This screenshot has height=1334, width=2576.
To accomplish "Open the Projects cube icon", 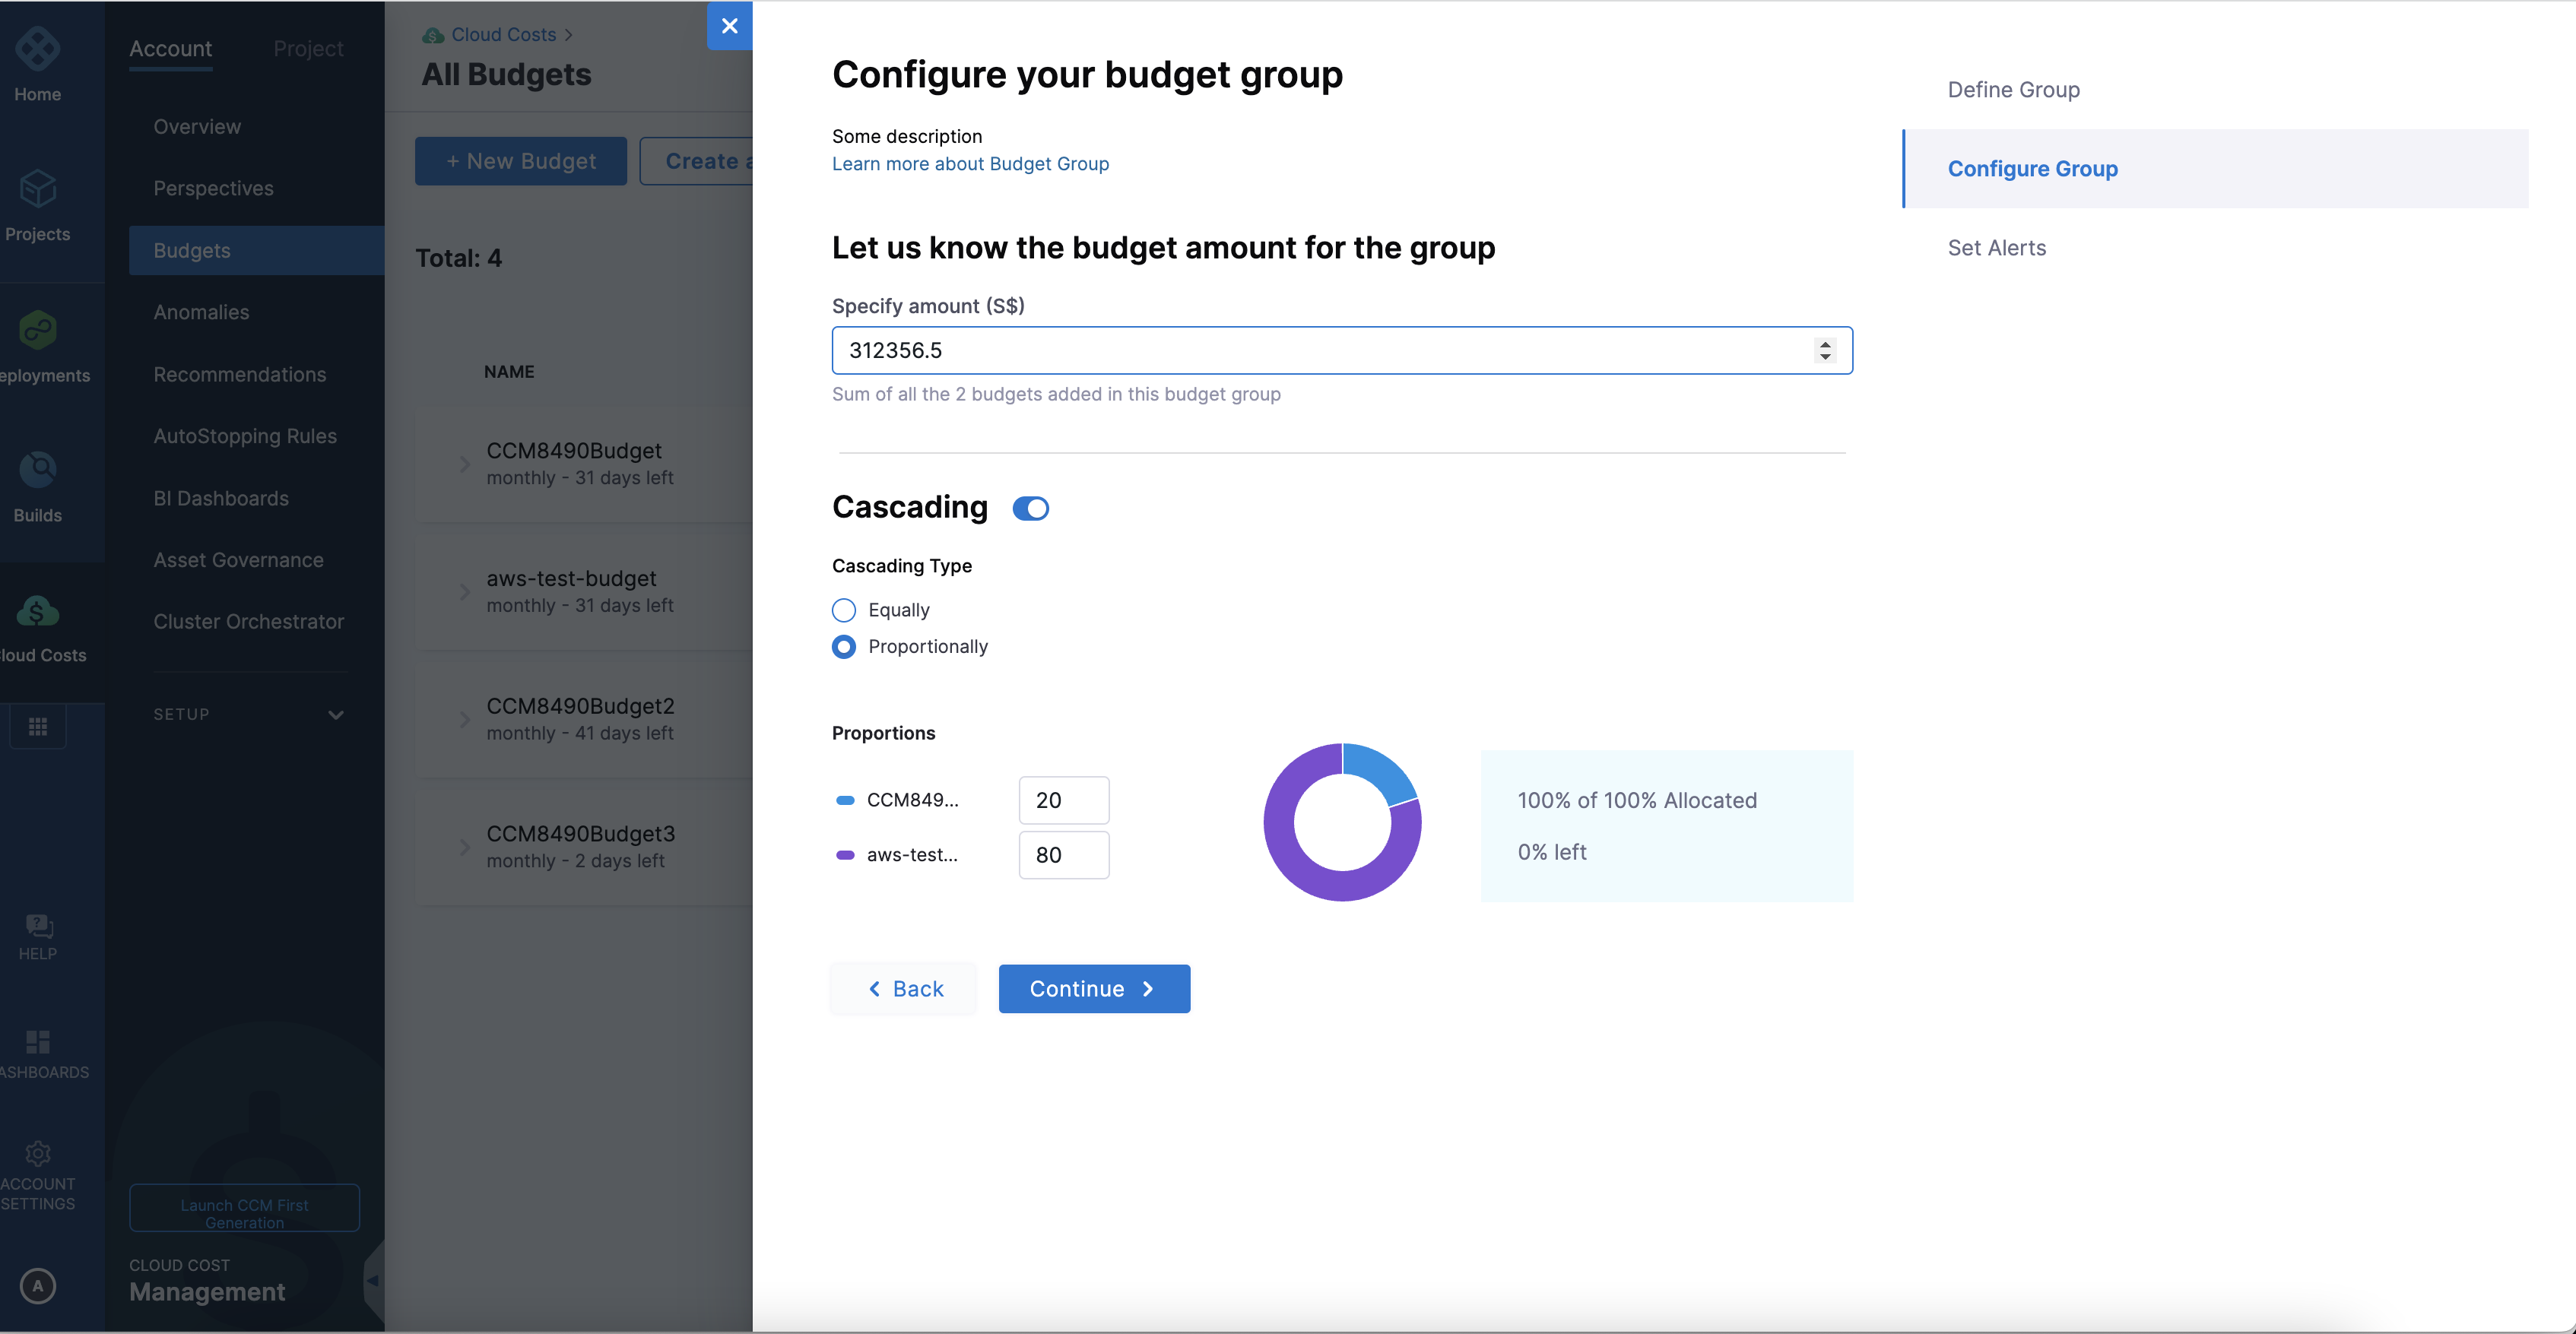I will (x=37, y=188).
